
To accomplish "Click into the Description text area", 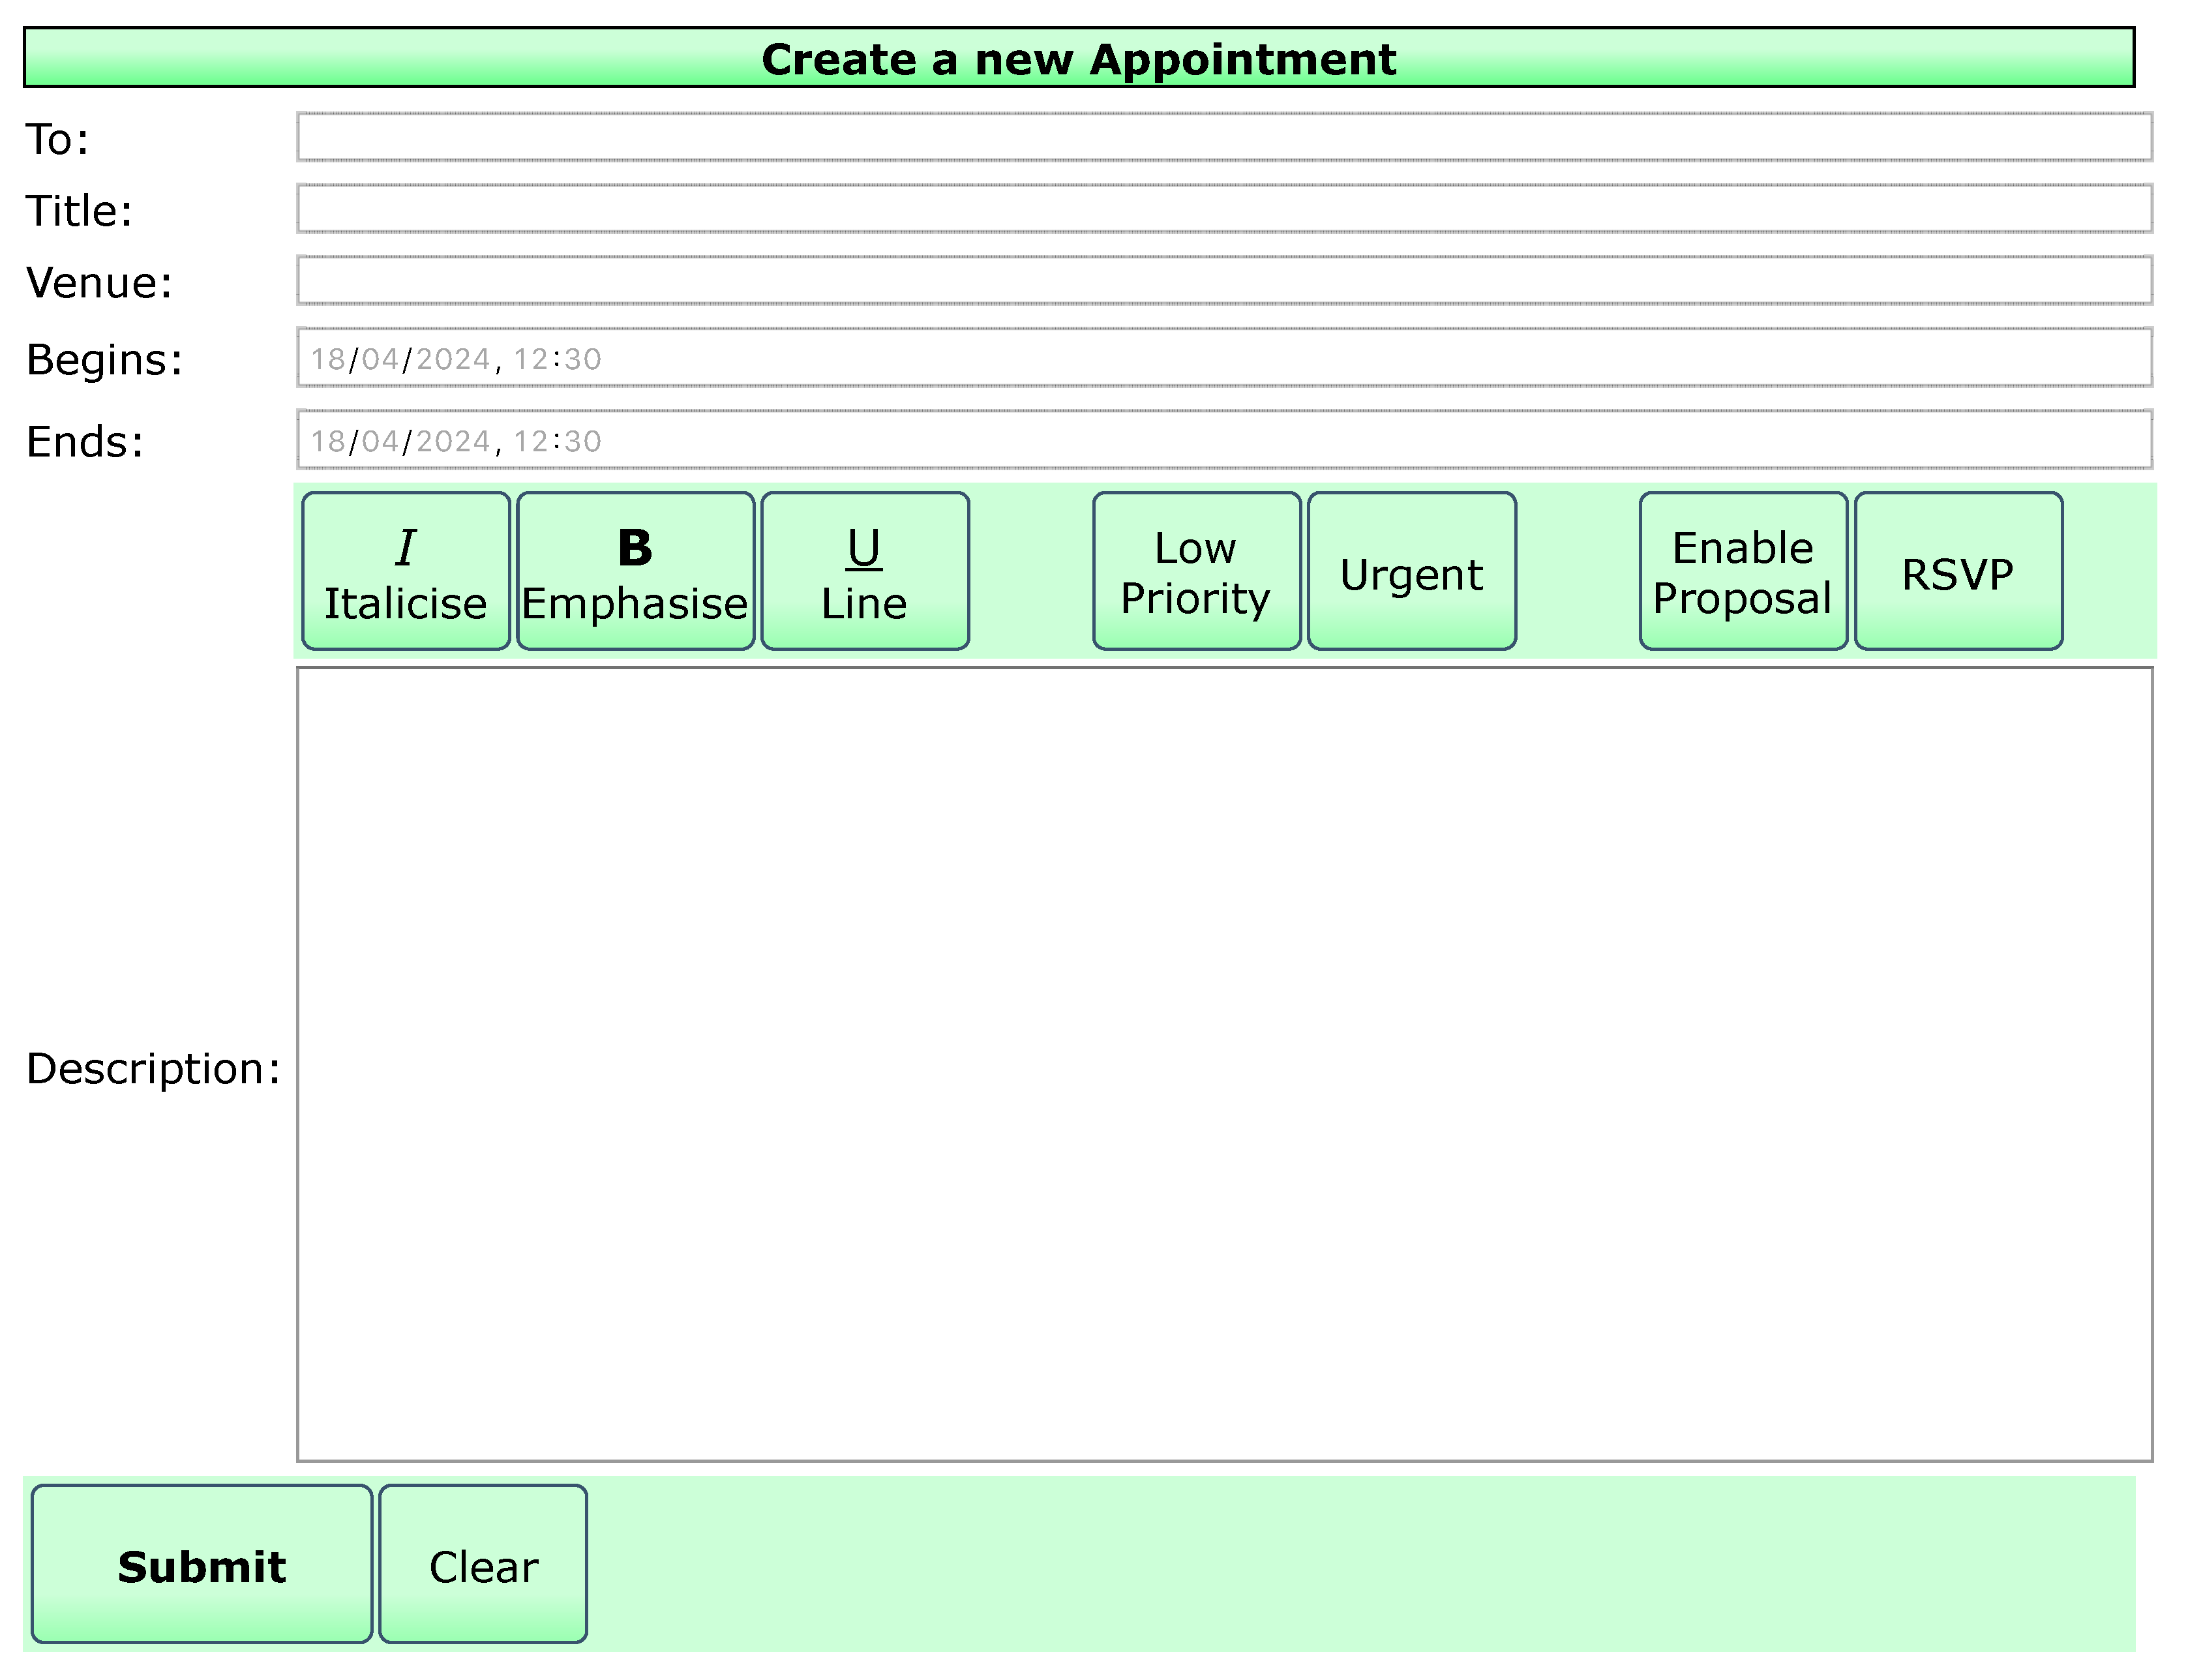I will 1223,1064.
